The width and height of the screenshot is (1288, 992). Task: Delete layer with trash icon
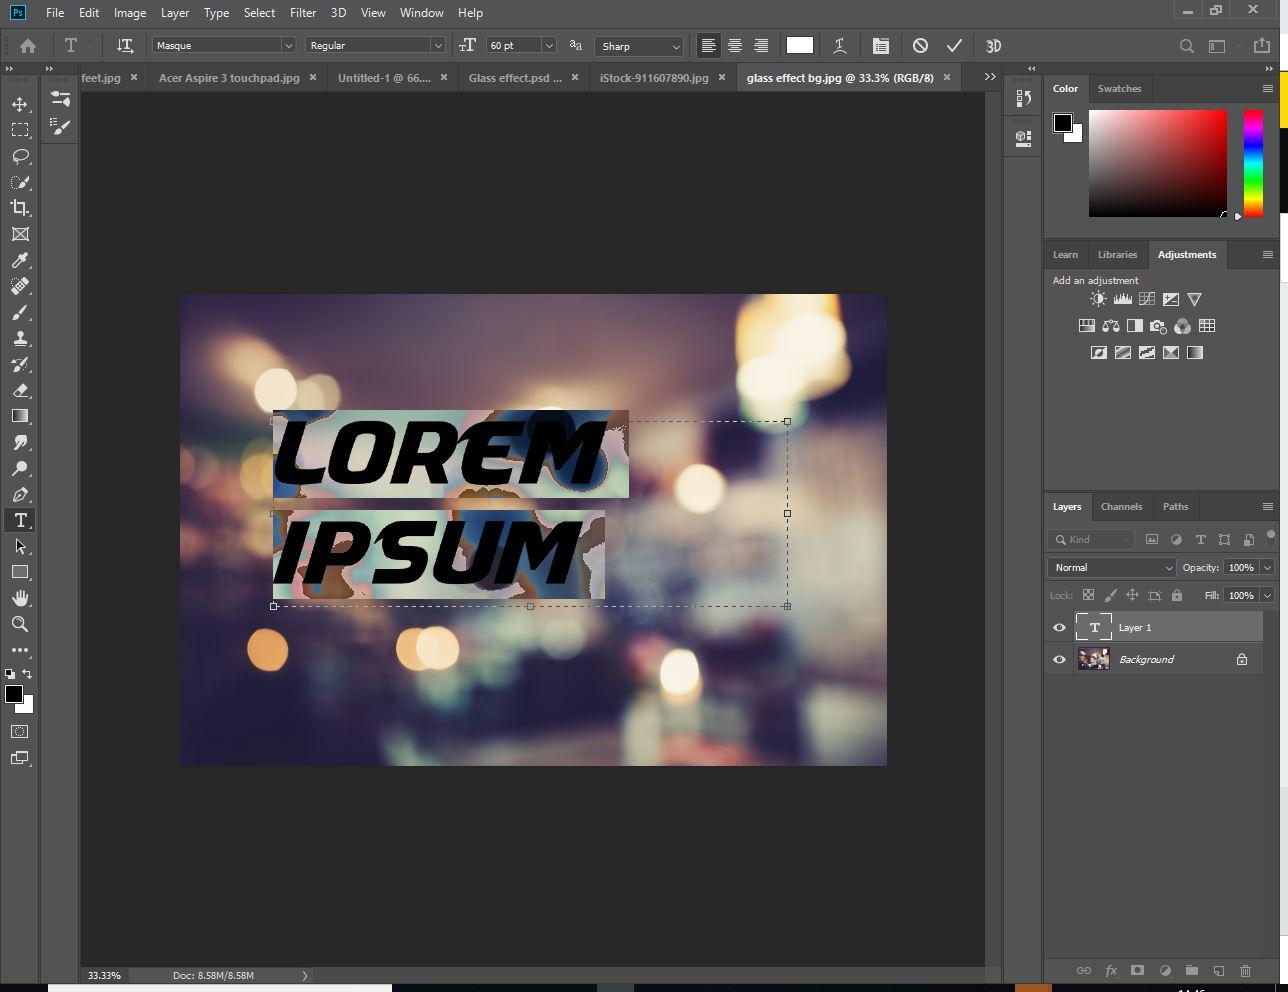click(x=1246, y=970)
